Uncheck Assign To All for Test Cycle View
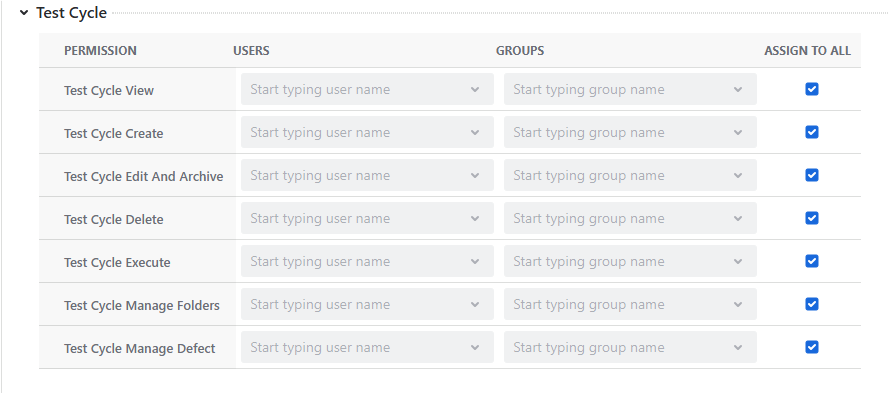Screen dimensions: 894x393 click(x=812, y=89)
